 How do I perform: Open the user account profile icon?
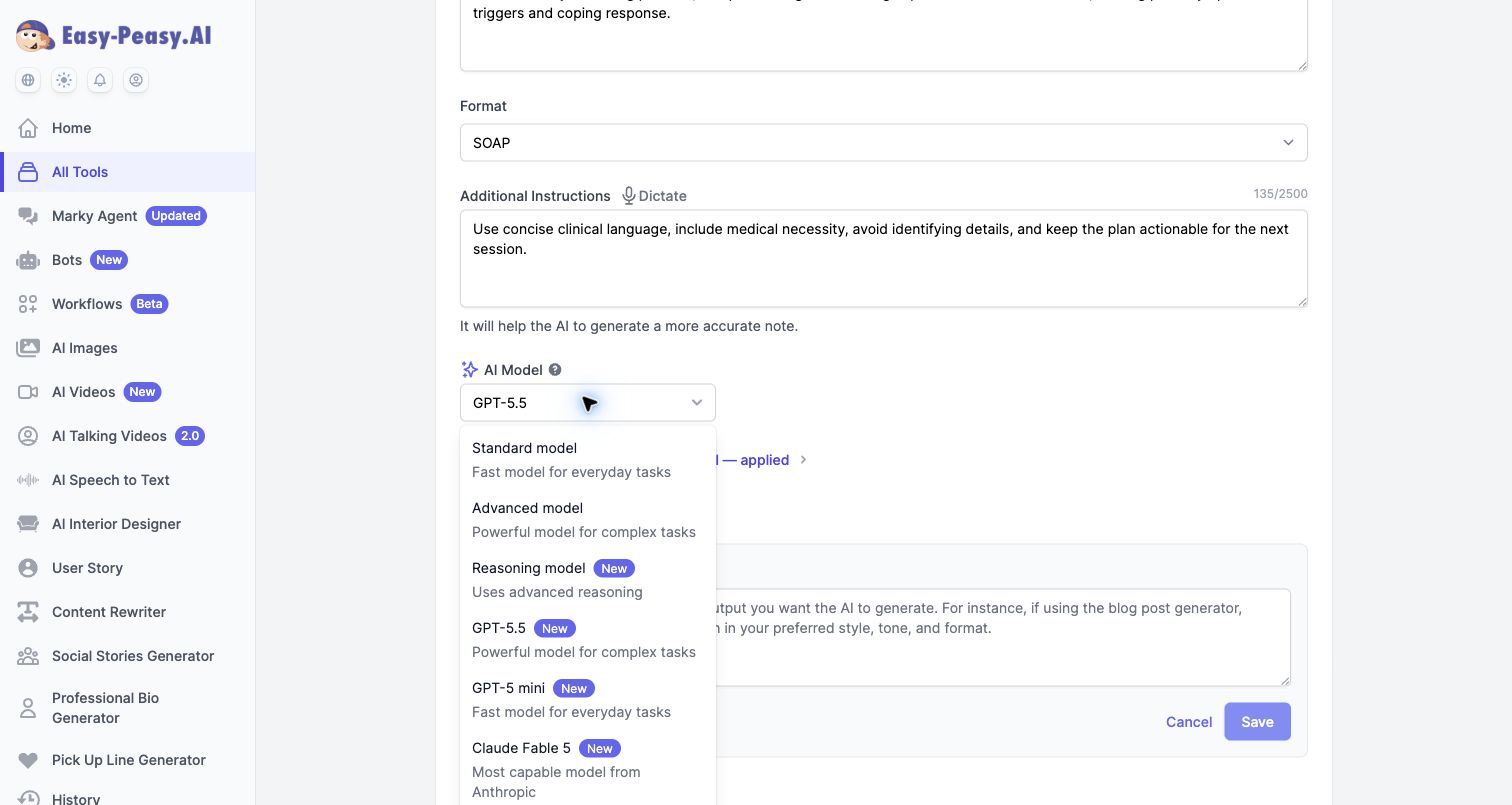tap(136, 80)
